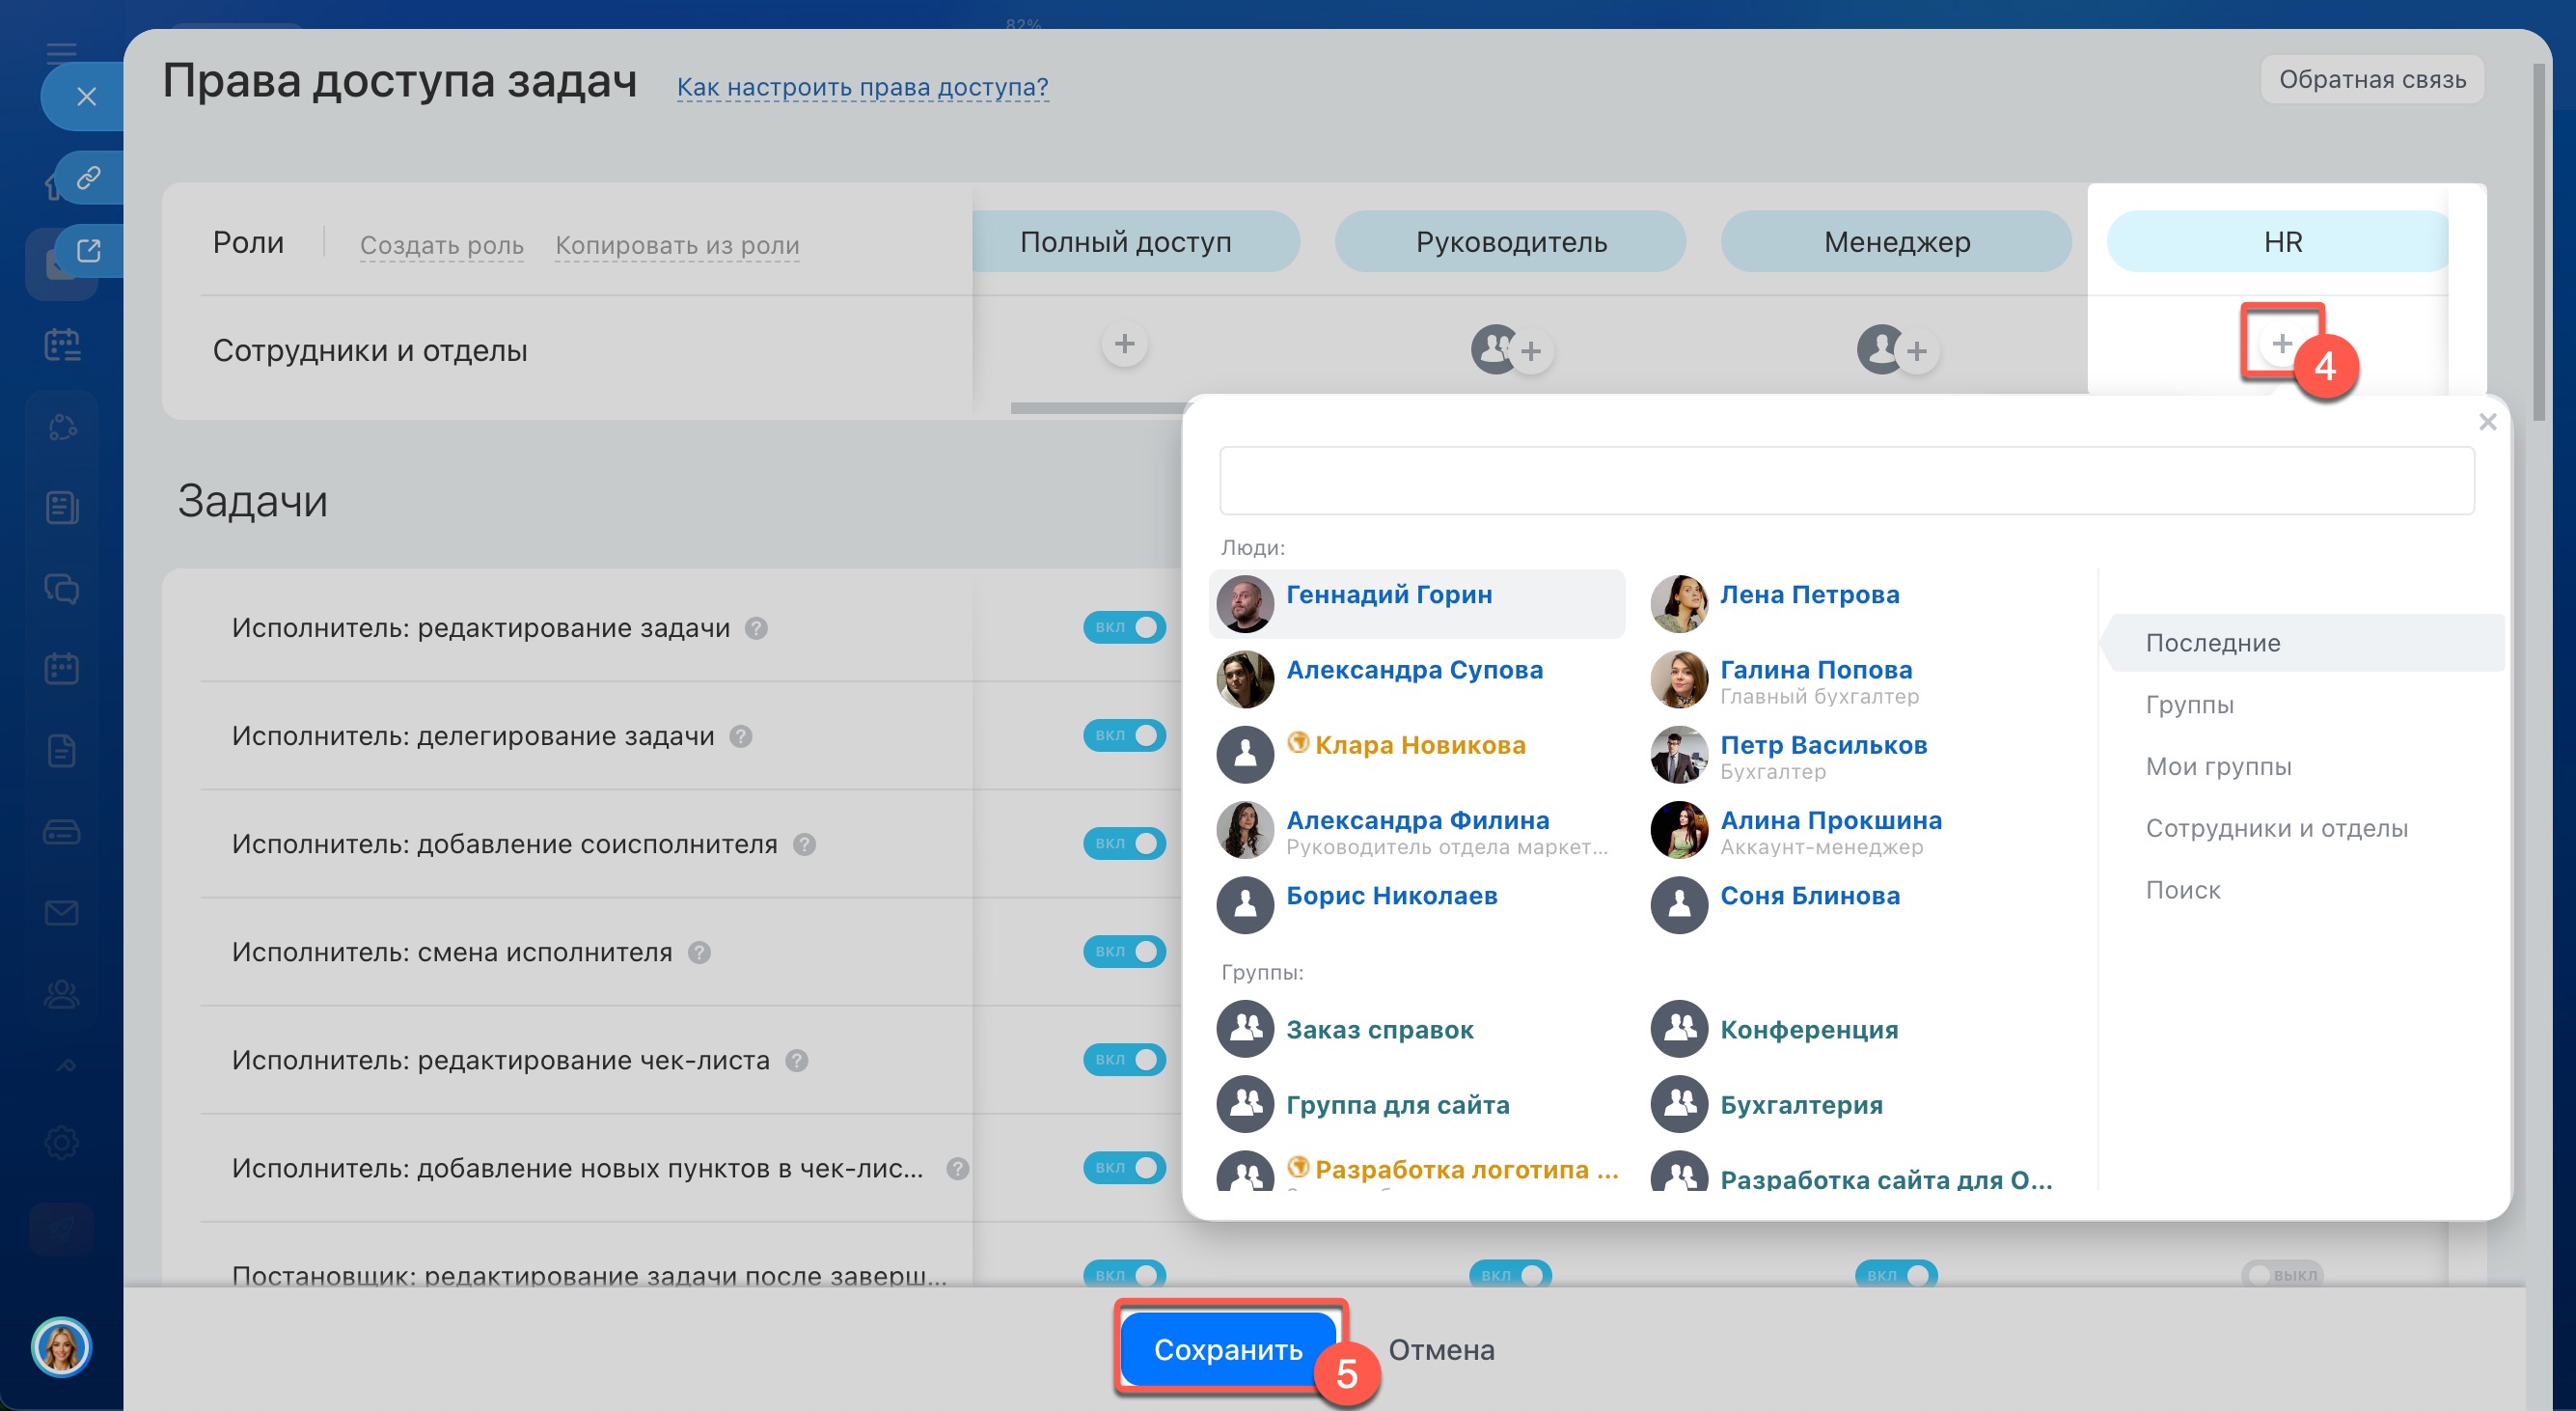Select Геннадий Горин from people list
The height and width of the screenshot is (1411, 2576).
tap(1388, 595)
